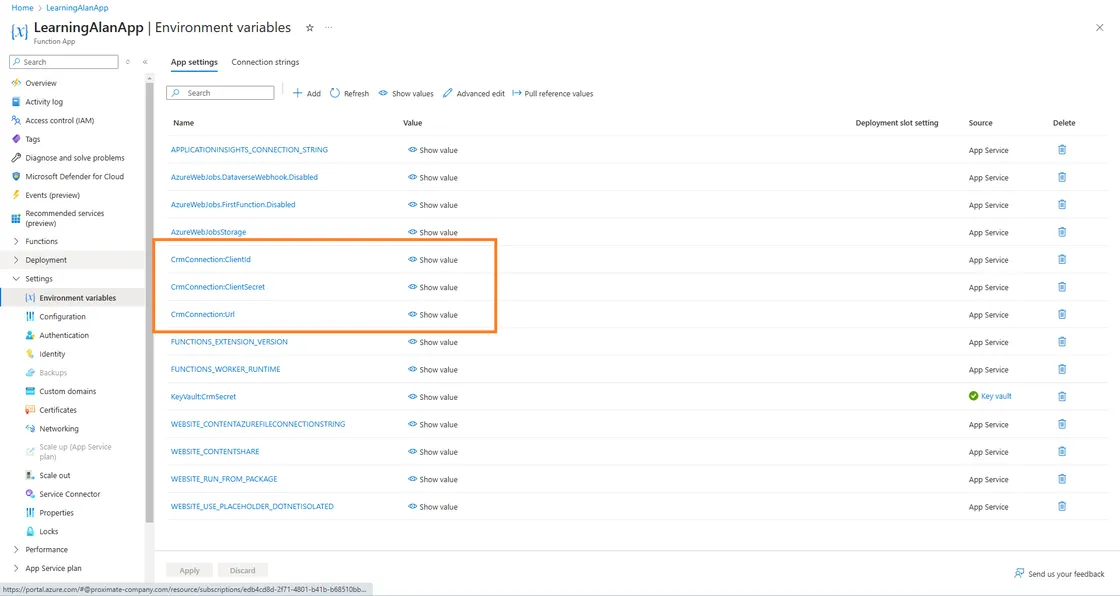Click the LearningAlanApp breadcrumb
The image size is (1120, 596).
[x=77, y=8]
